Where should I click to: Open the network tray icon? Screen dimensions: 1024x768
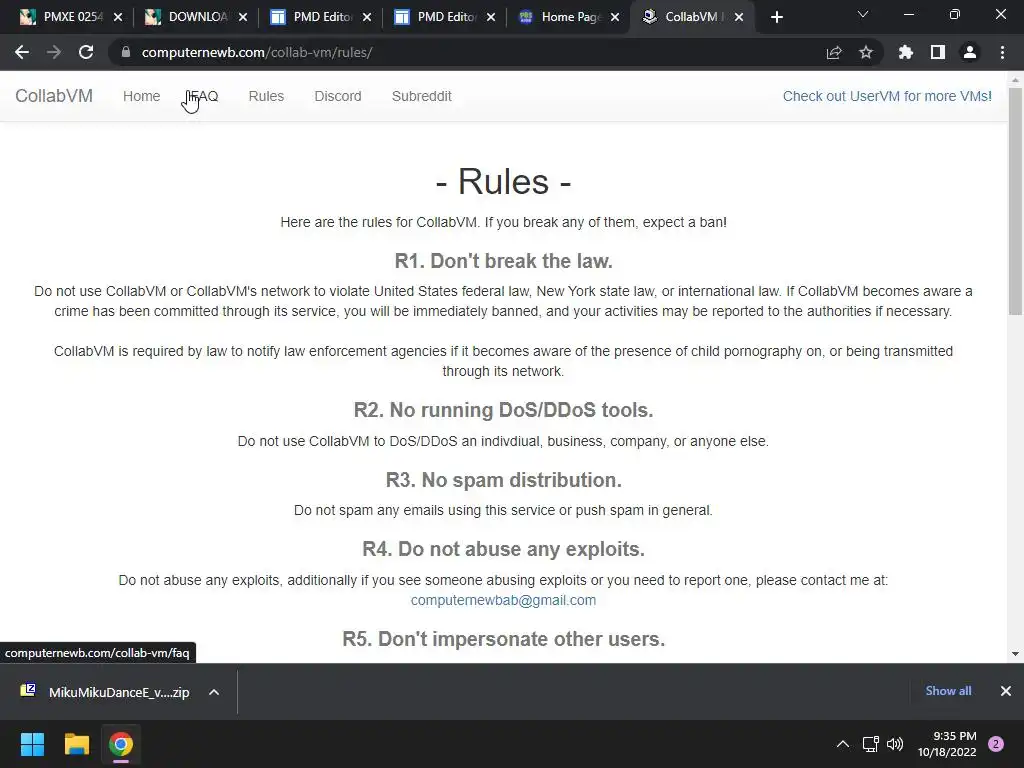(871, 744)
